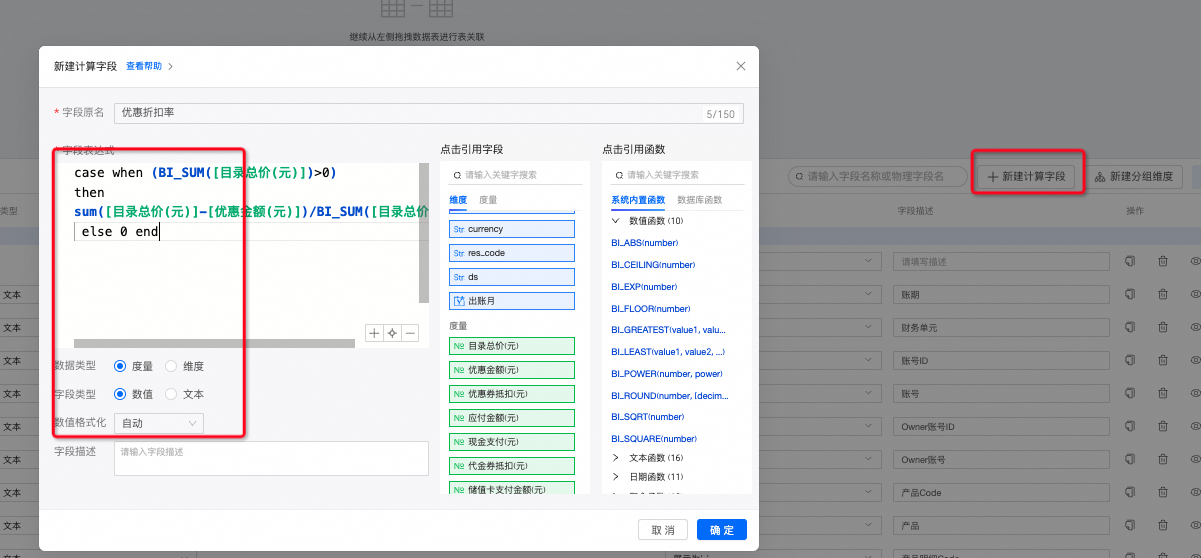Click the 字段原名 input containing 优惠折扣率
Viewport: 1201px width, 558px height.
coord(429,113)
